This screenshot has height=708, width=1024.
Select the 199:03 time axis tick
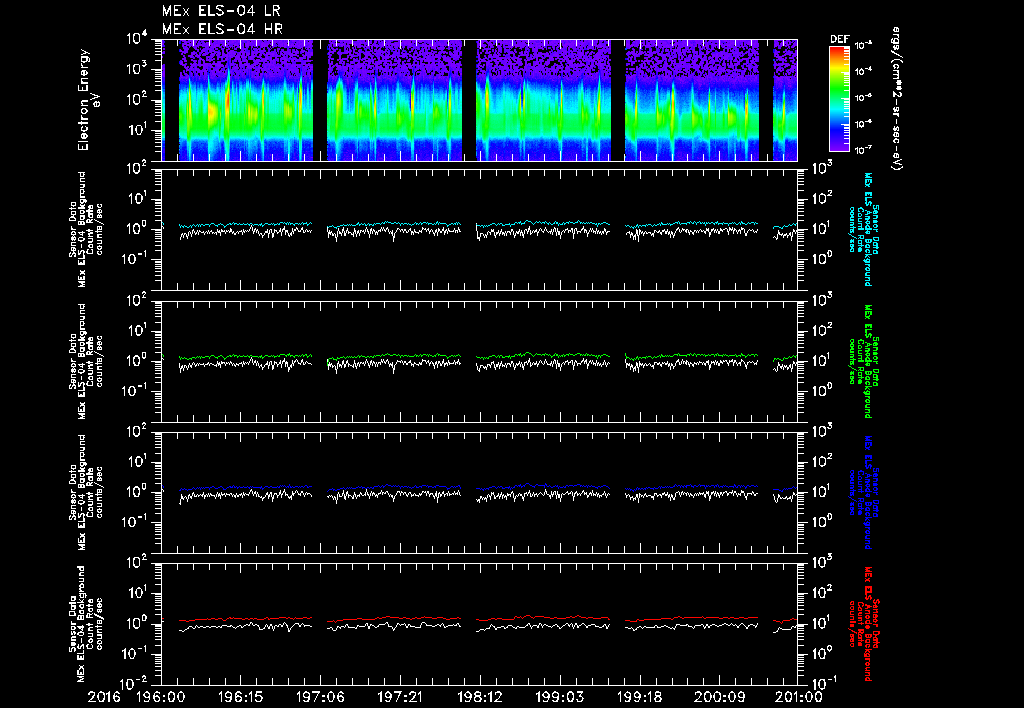tap(559, 696)
